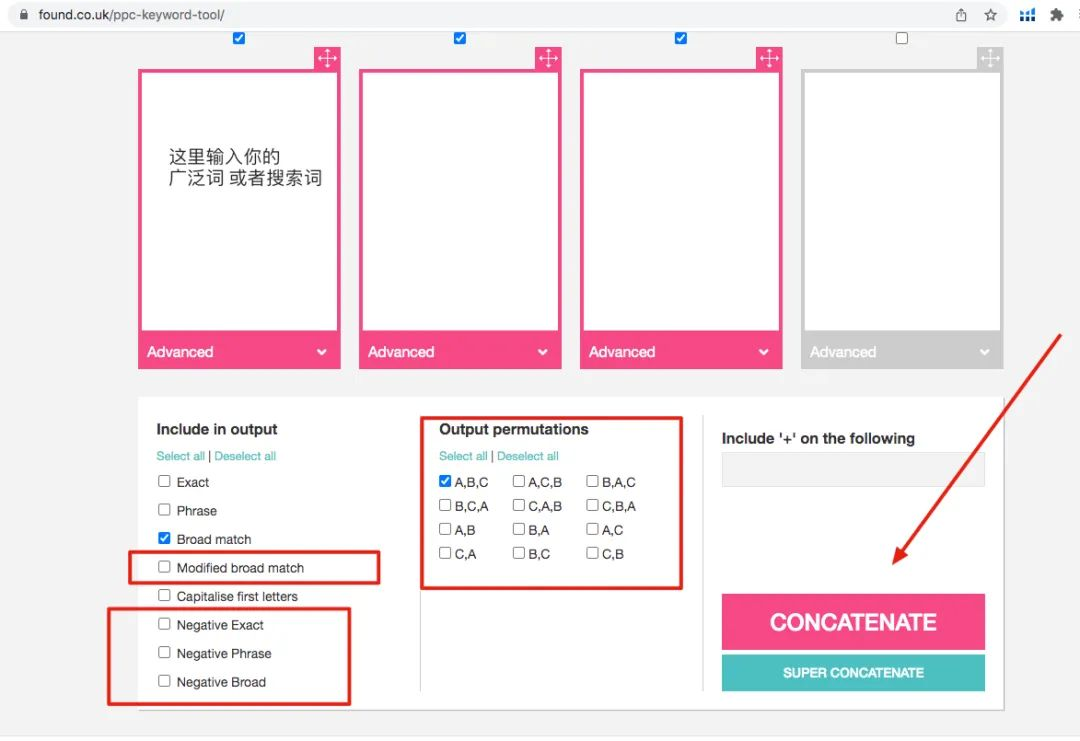
Task: Click the move handle on the second keyword box
Action: pos(548,58)
